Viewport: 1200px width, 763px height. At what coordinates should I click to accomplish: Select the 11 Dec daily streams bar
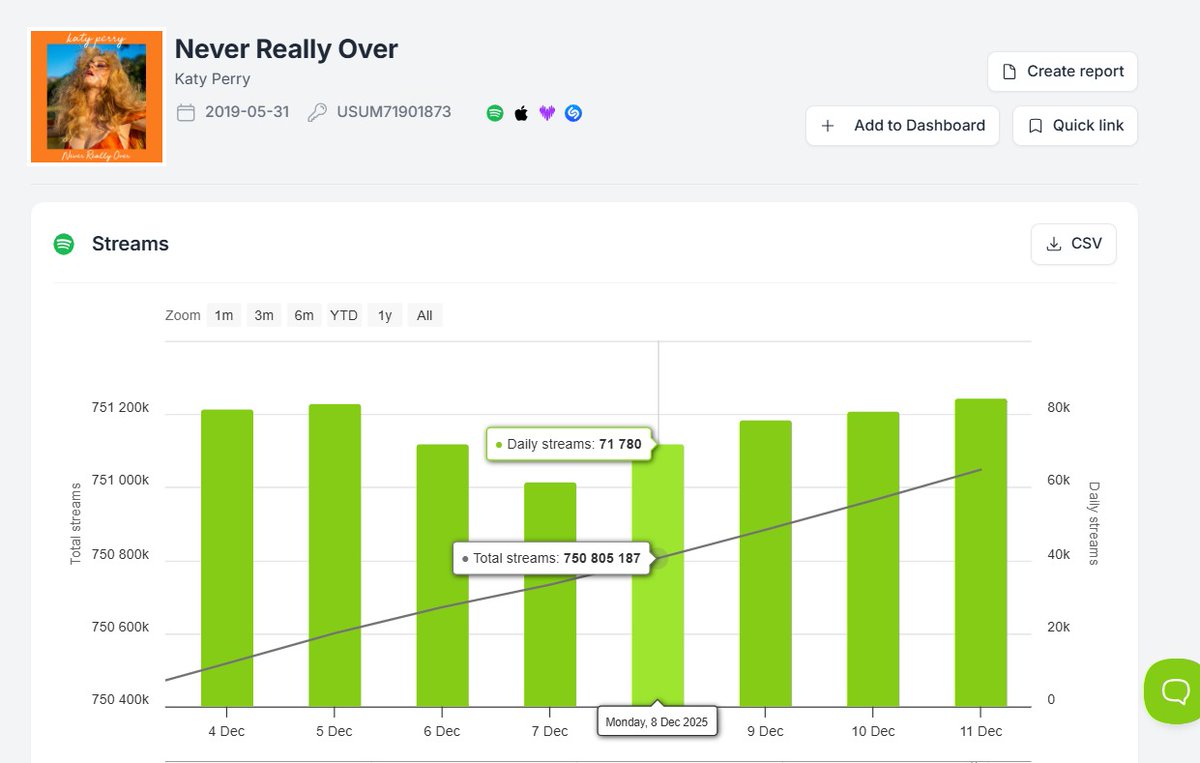pos(981,553)
